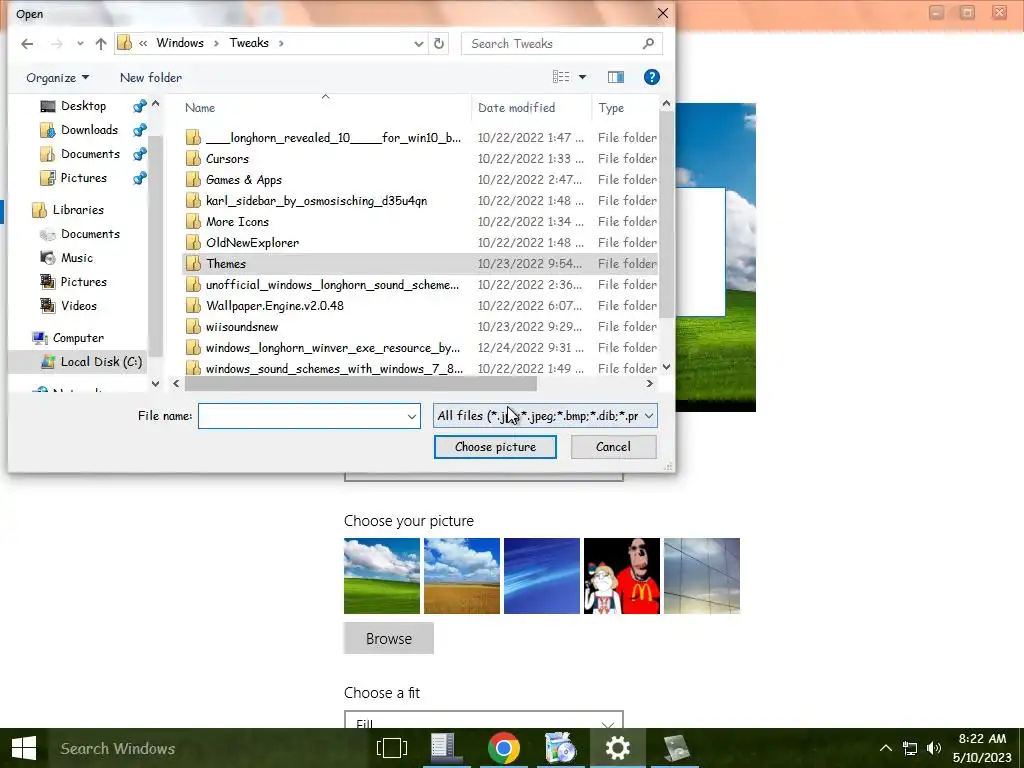Click the Browse button in Settings

coord(389,638)
